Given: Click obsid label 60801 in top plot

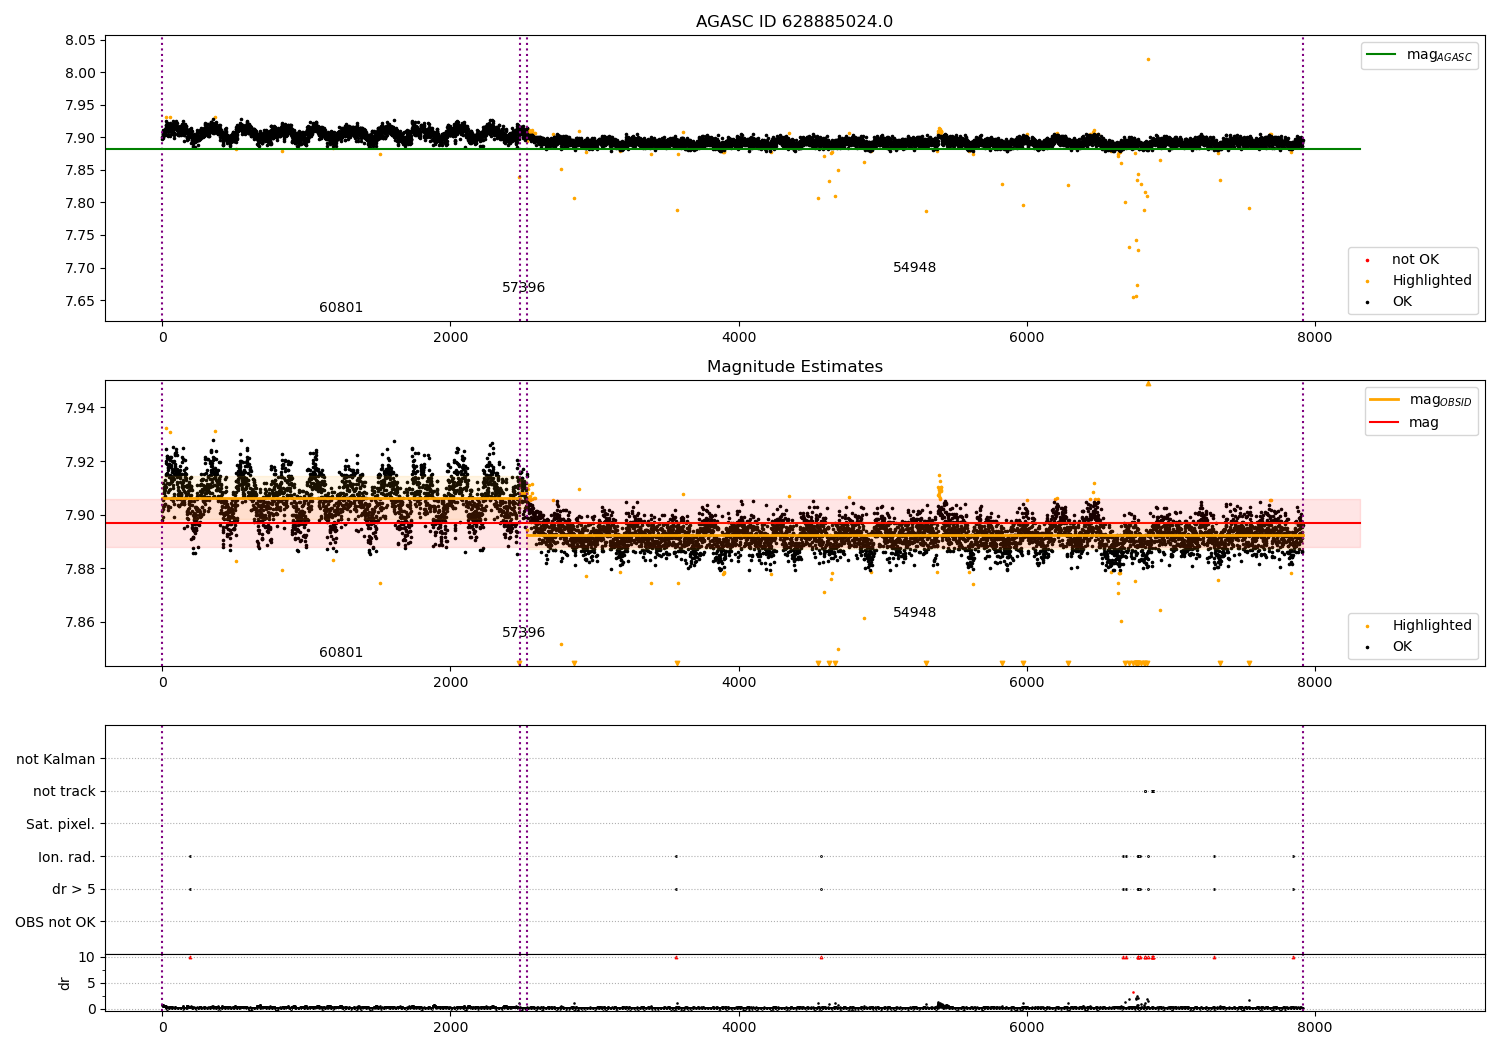Looking at the screenshot, I should tap(341, 308).
